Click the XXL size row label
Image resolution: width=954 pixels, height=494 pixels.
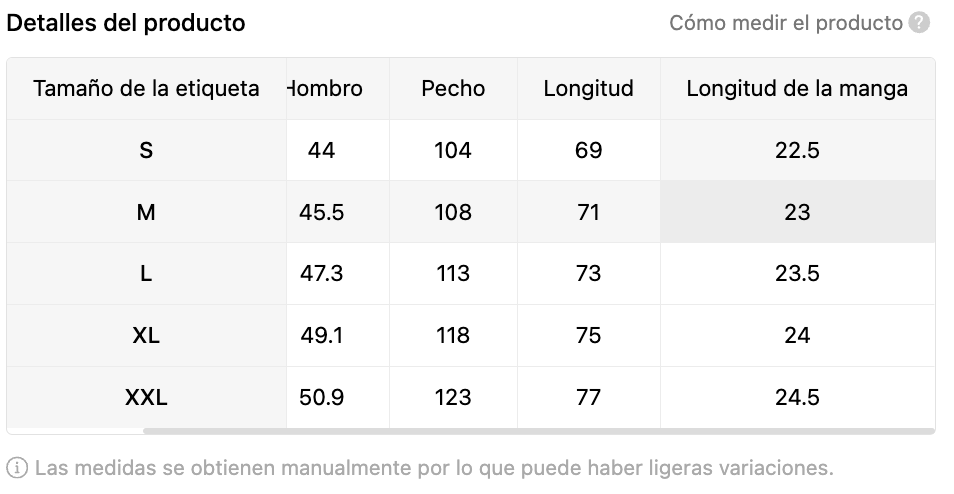pyautogui.click(x=146, y=397)
